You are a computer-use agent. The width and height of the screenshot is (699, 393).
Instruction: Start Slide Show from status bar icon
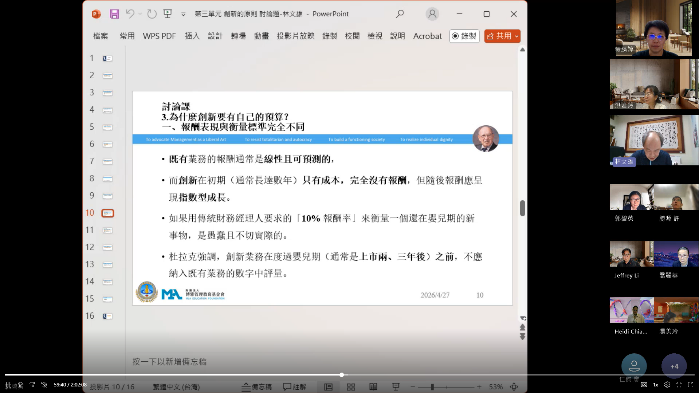(x=395, y=387)
